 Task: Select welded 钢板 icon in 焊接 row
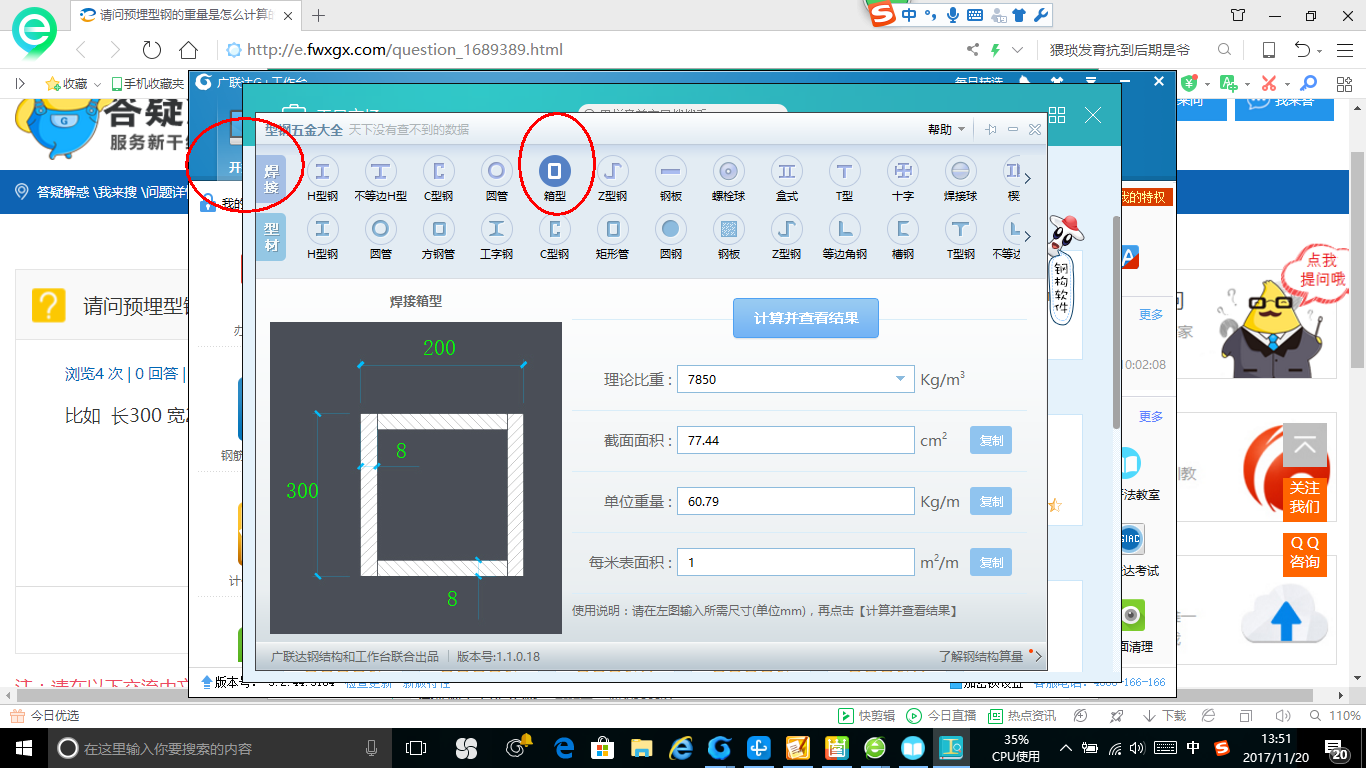pos(670,171)
